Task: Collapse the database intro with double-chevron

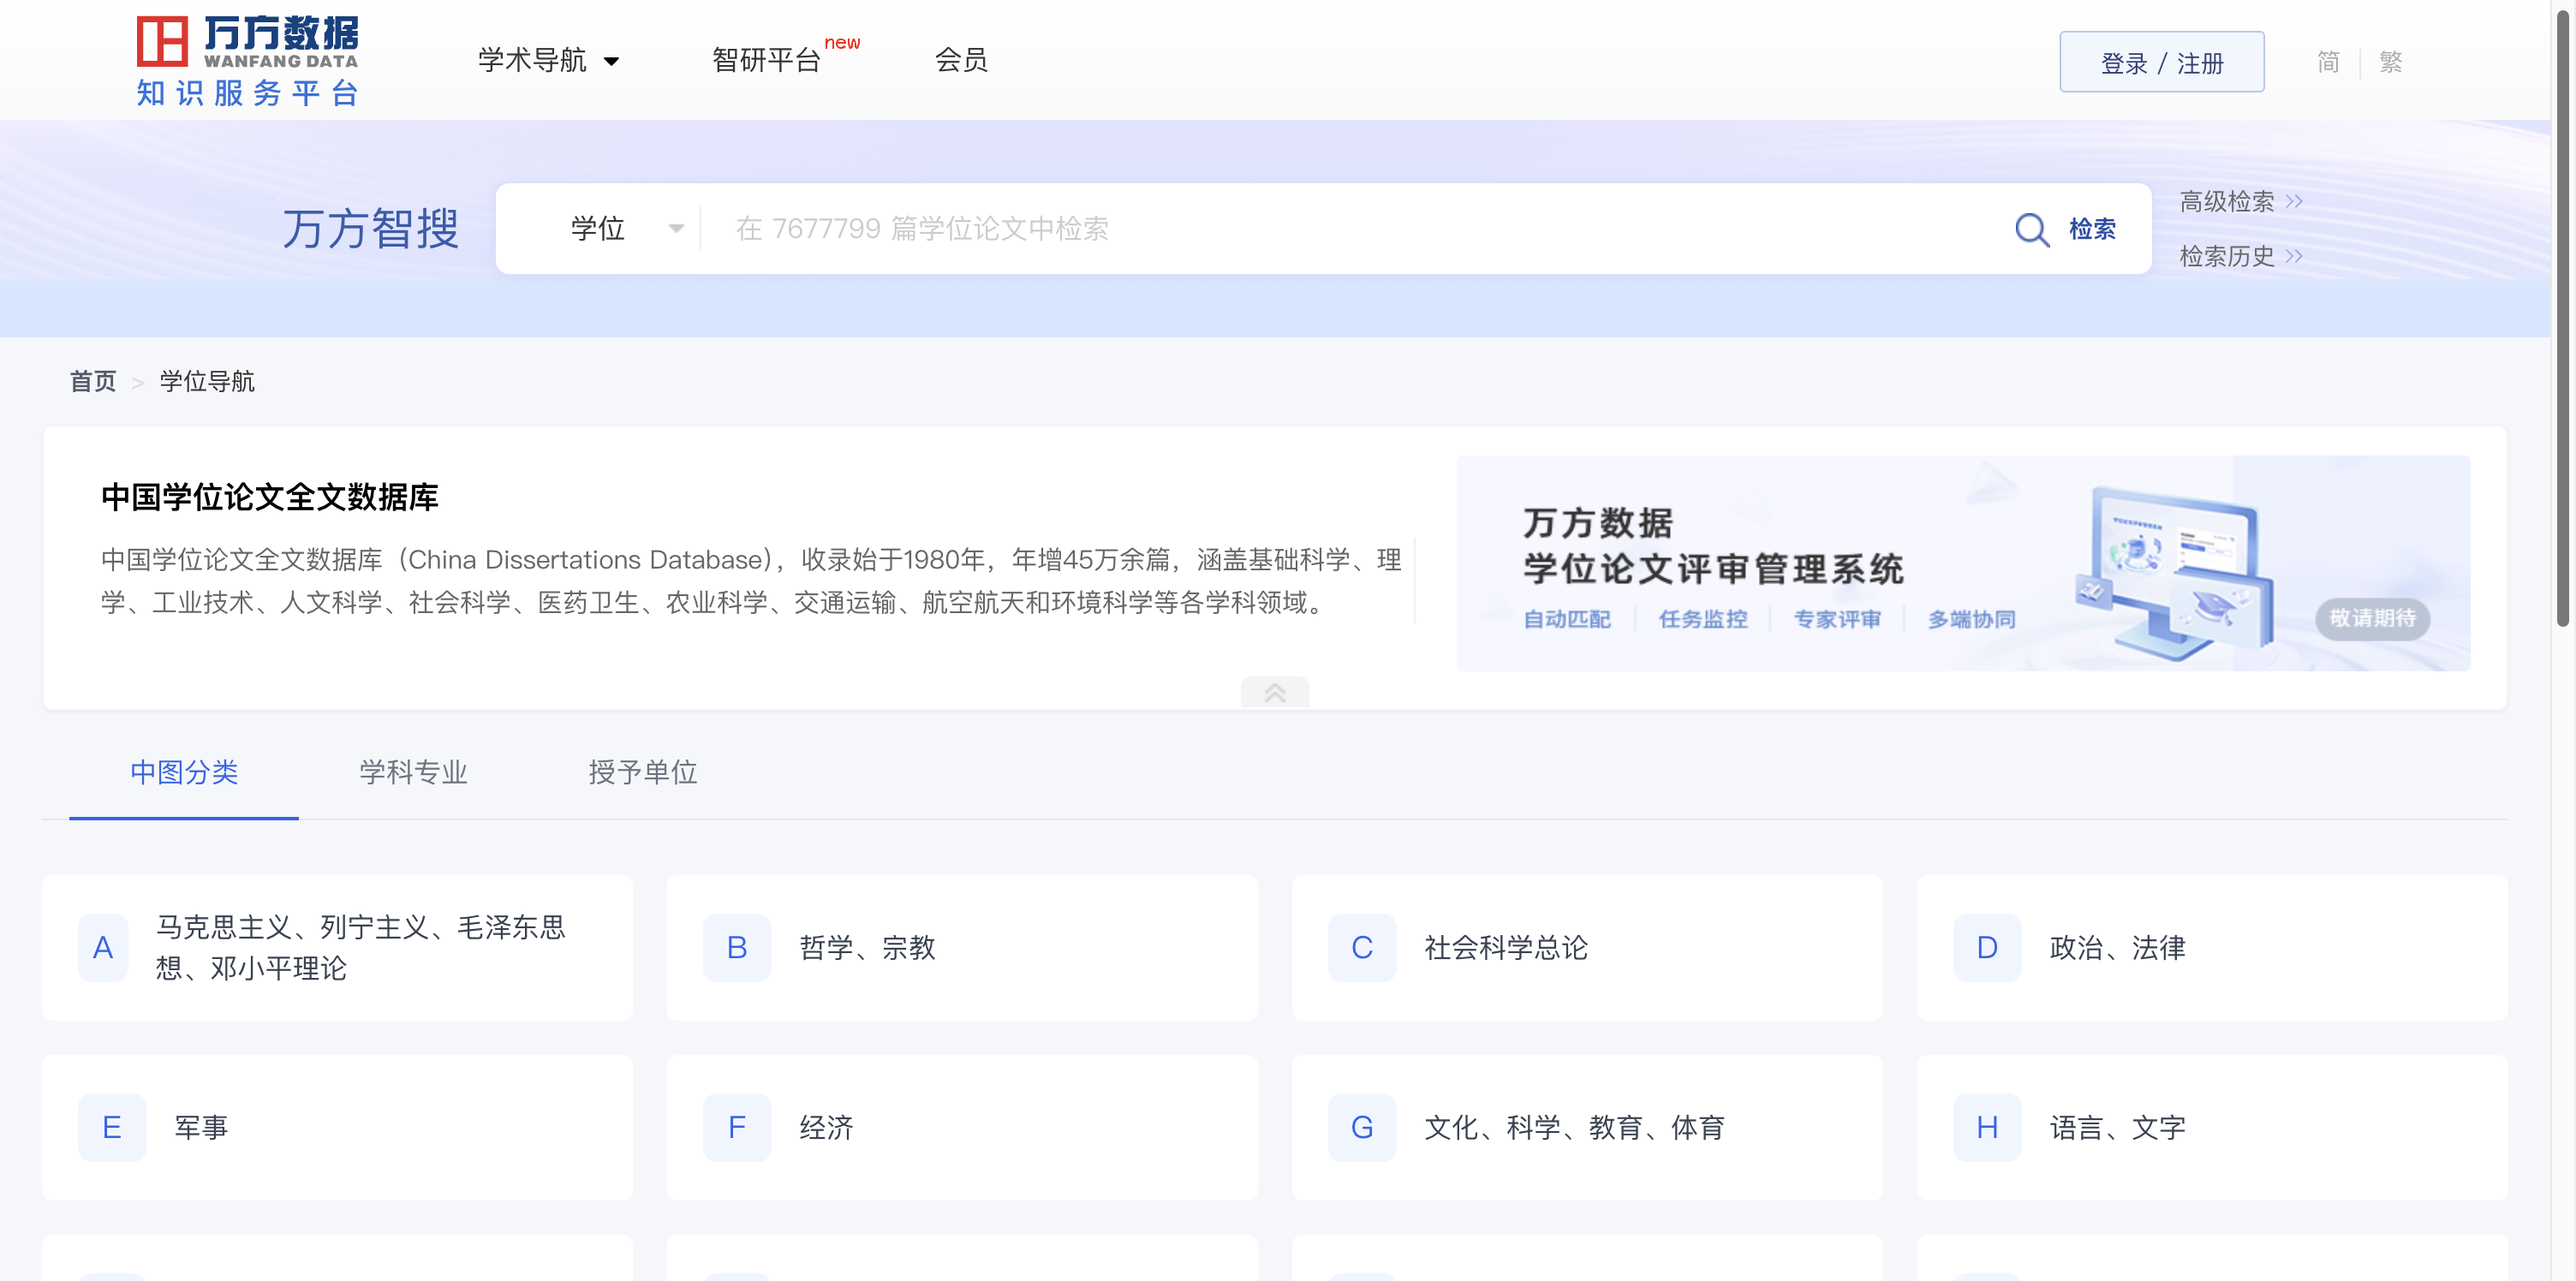Action: 1274,692
